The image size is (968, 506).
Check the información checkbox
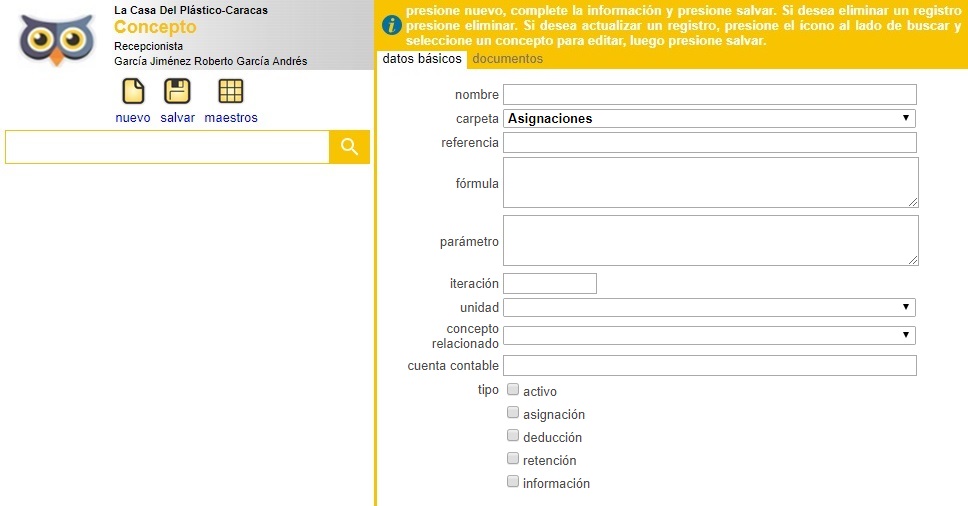[x=513, y=481]
